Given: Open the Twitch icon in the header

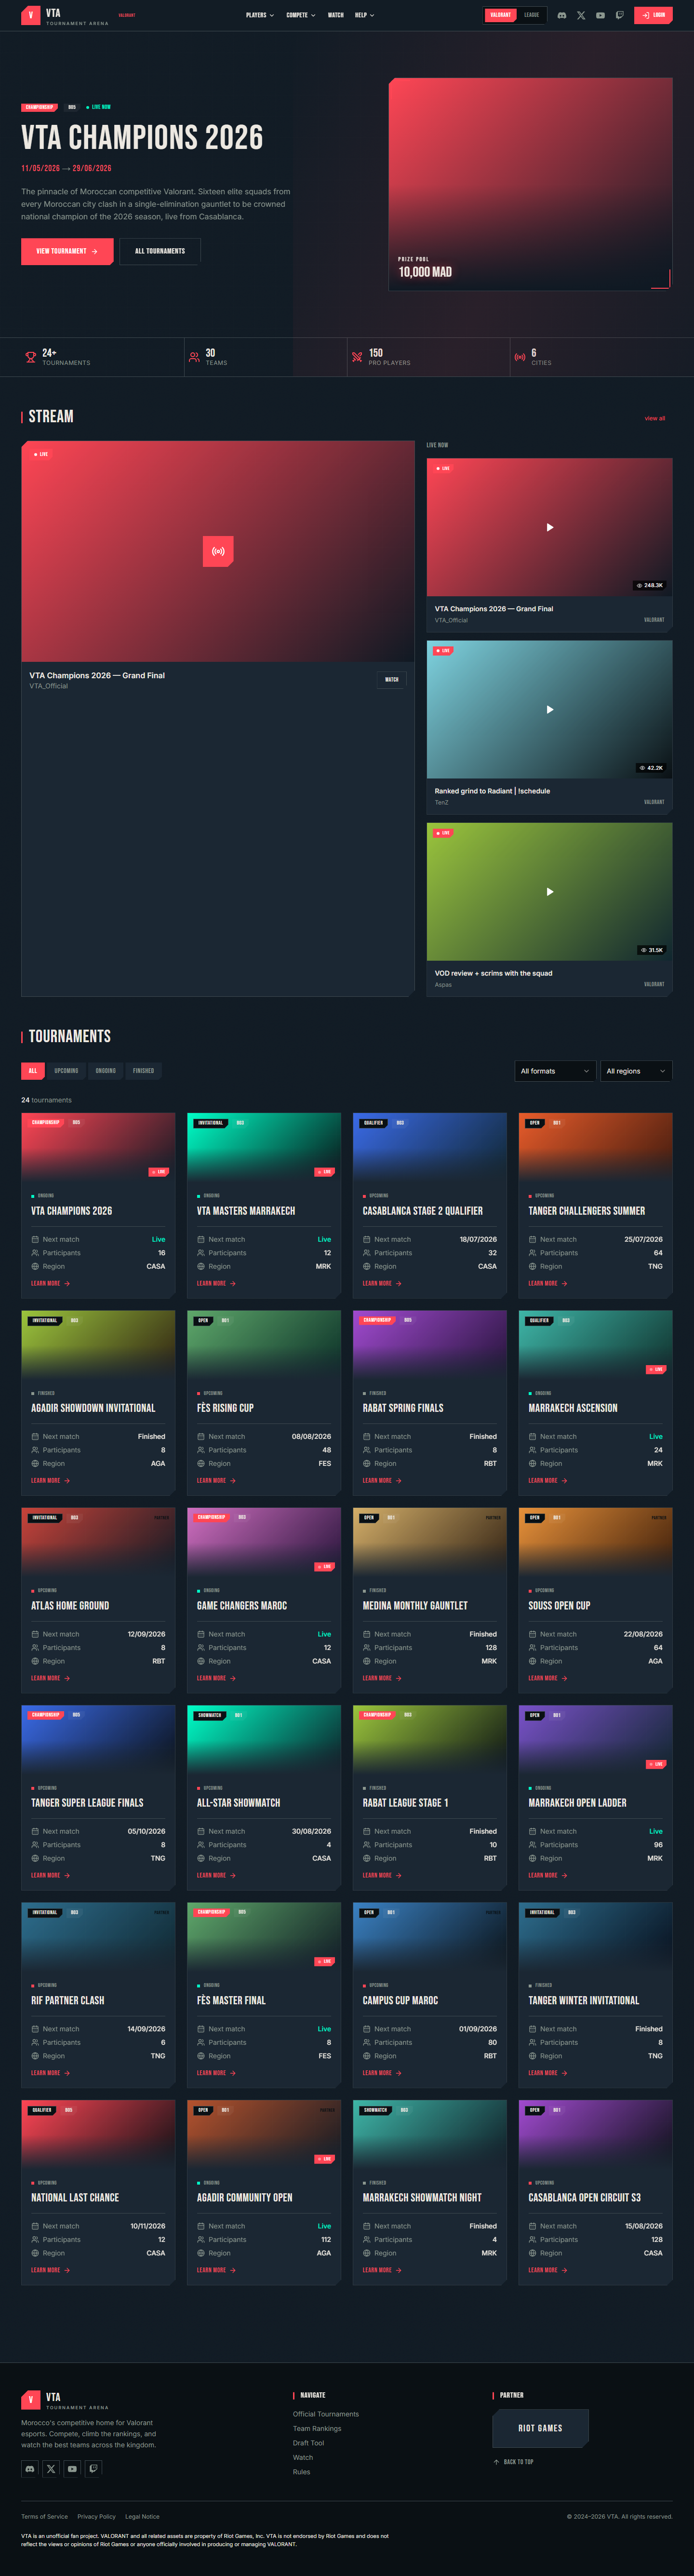Looking at the screenshot, I should (x=619, y=15).
